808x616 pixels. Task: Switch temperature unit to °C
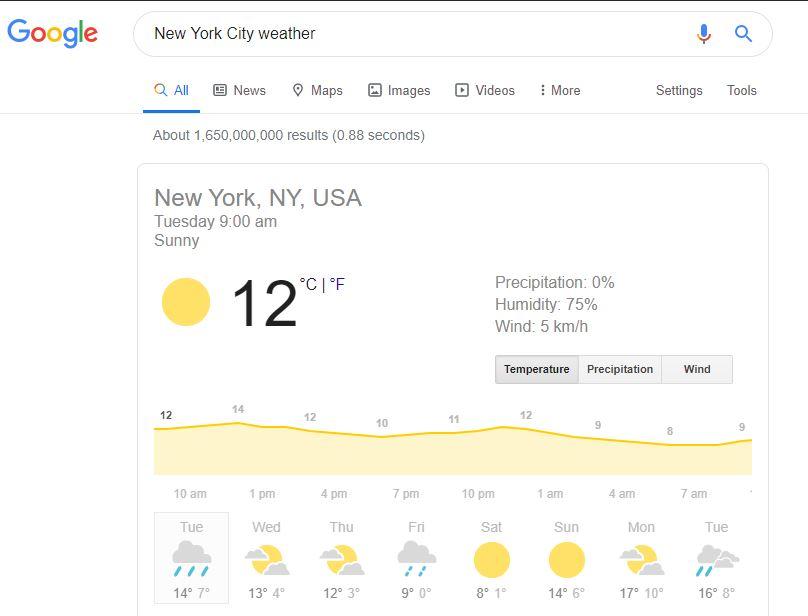(x=308, y=284)
